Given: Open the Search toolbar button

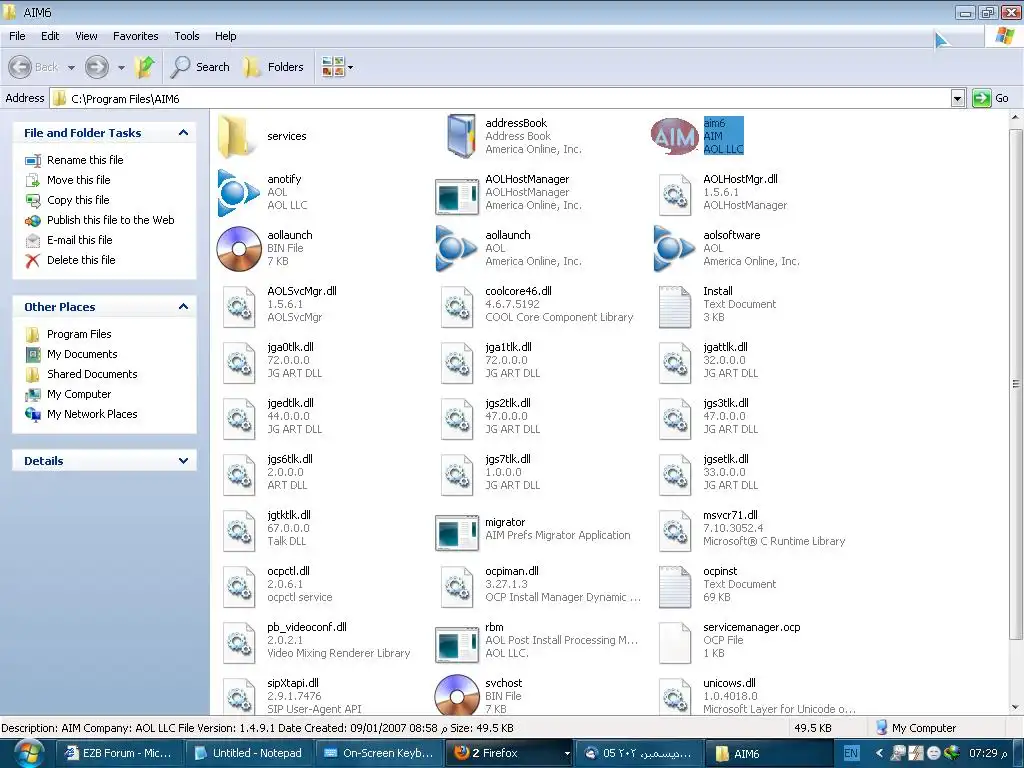Looking at the screenshot, I should (x=200, y=67).
